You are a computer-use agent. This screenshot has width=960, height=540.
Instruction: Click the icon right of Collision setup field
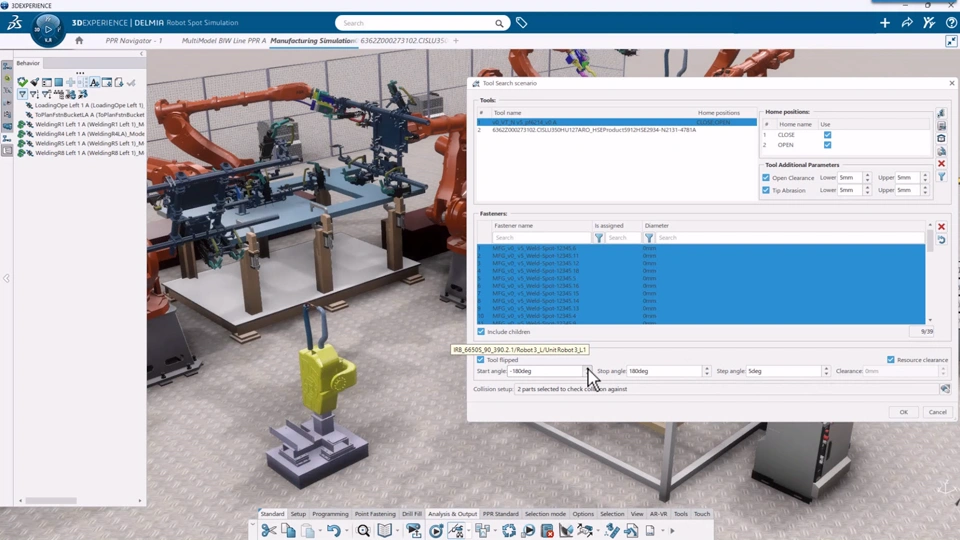[945, 389]
